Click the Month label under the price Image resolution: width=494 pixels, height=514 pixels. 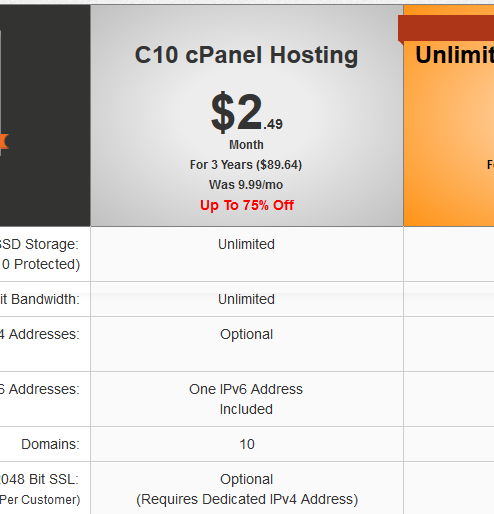246,145
